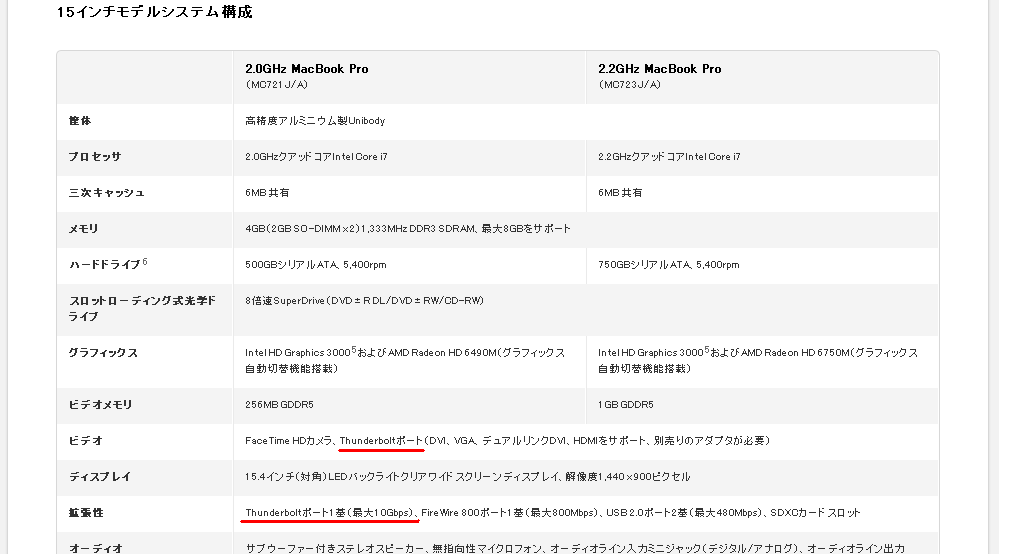Click the display spec '15.4インチ(対角)LED...'
Image resolution: width=1024 pixels, height=554 pixels.
[468, 476]
